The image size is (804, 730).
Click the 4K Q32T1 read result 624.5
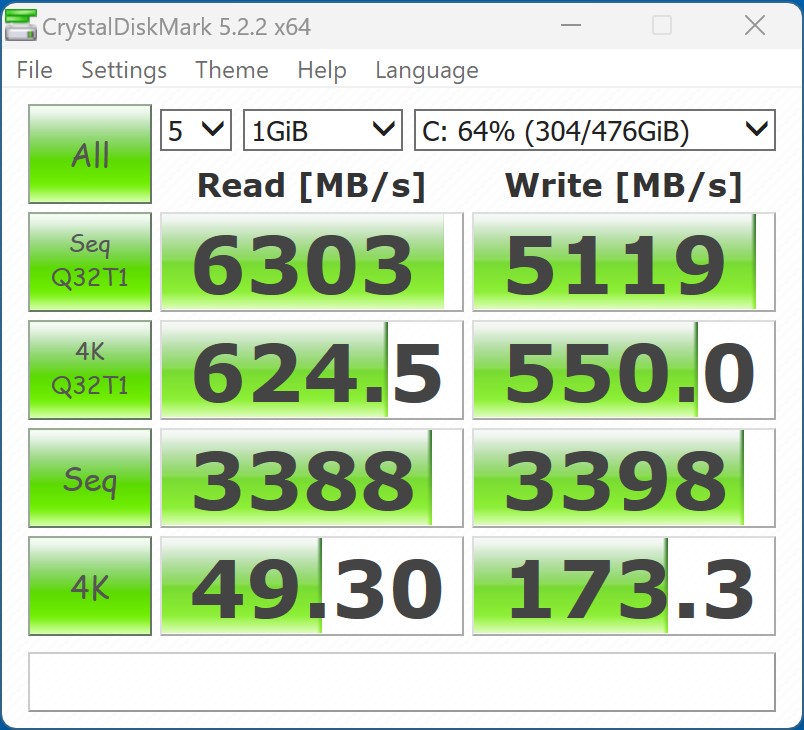coord(312,370)
